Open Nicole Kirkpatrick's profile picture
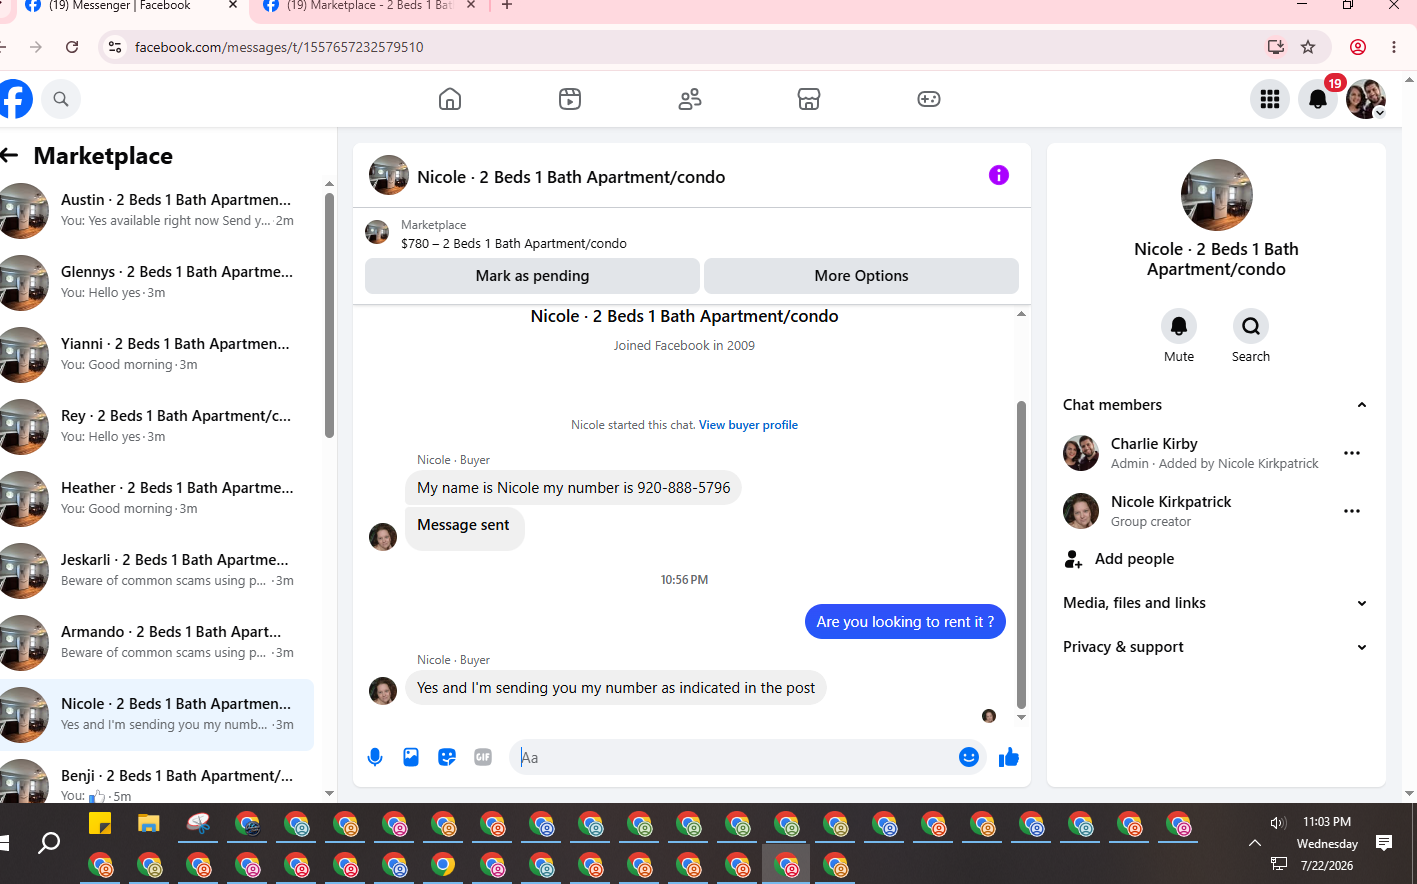This screenshot has width=1417, height=884. (x=1081, y=511)
